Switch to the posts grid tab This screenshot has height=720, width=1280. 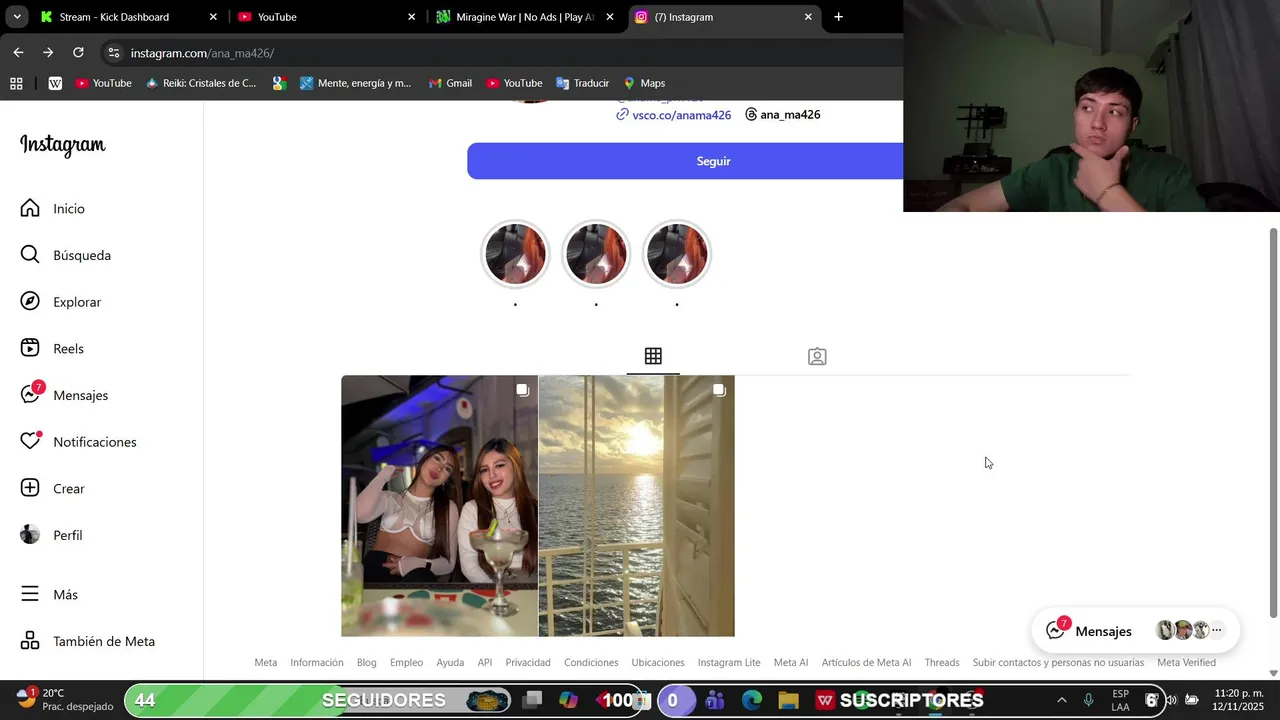pyautogui.click(x=653, y=356)
